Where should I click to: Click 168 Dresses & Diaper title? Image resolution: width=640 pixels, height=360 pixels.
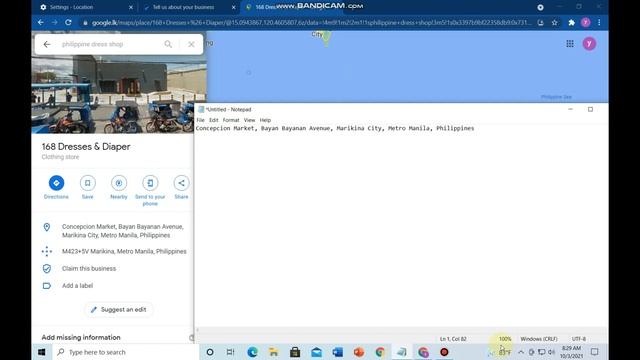point(86,147)
